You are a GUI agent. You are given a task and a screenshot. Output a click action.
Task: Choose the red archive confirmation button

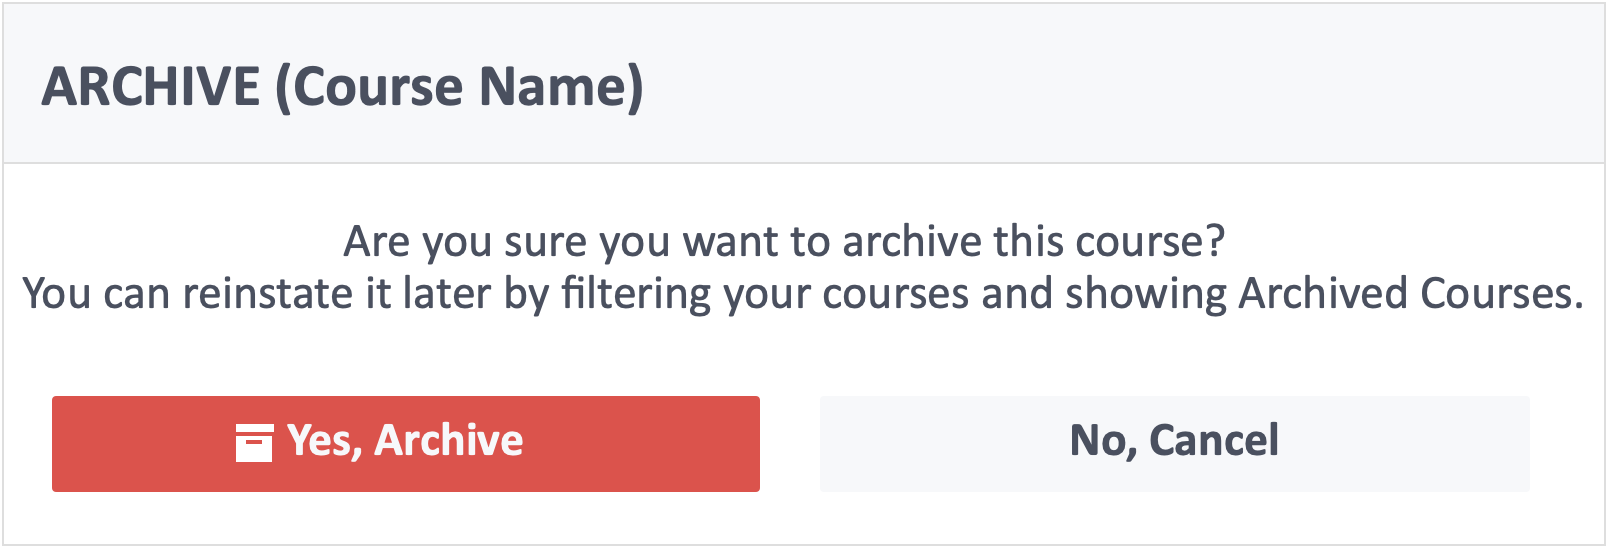(x=406, y=444)
